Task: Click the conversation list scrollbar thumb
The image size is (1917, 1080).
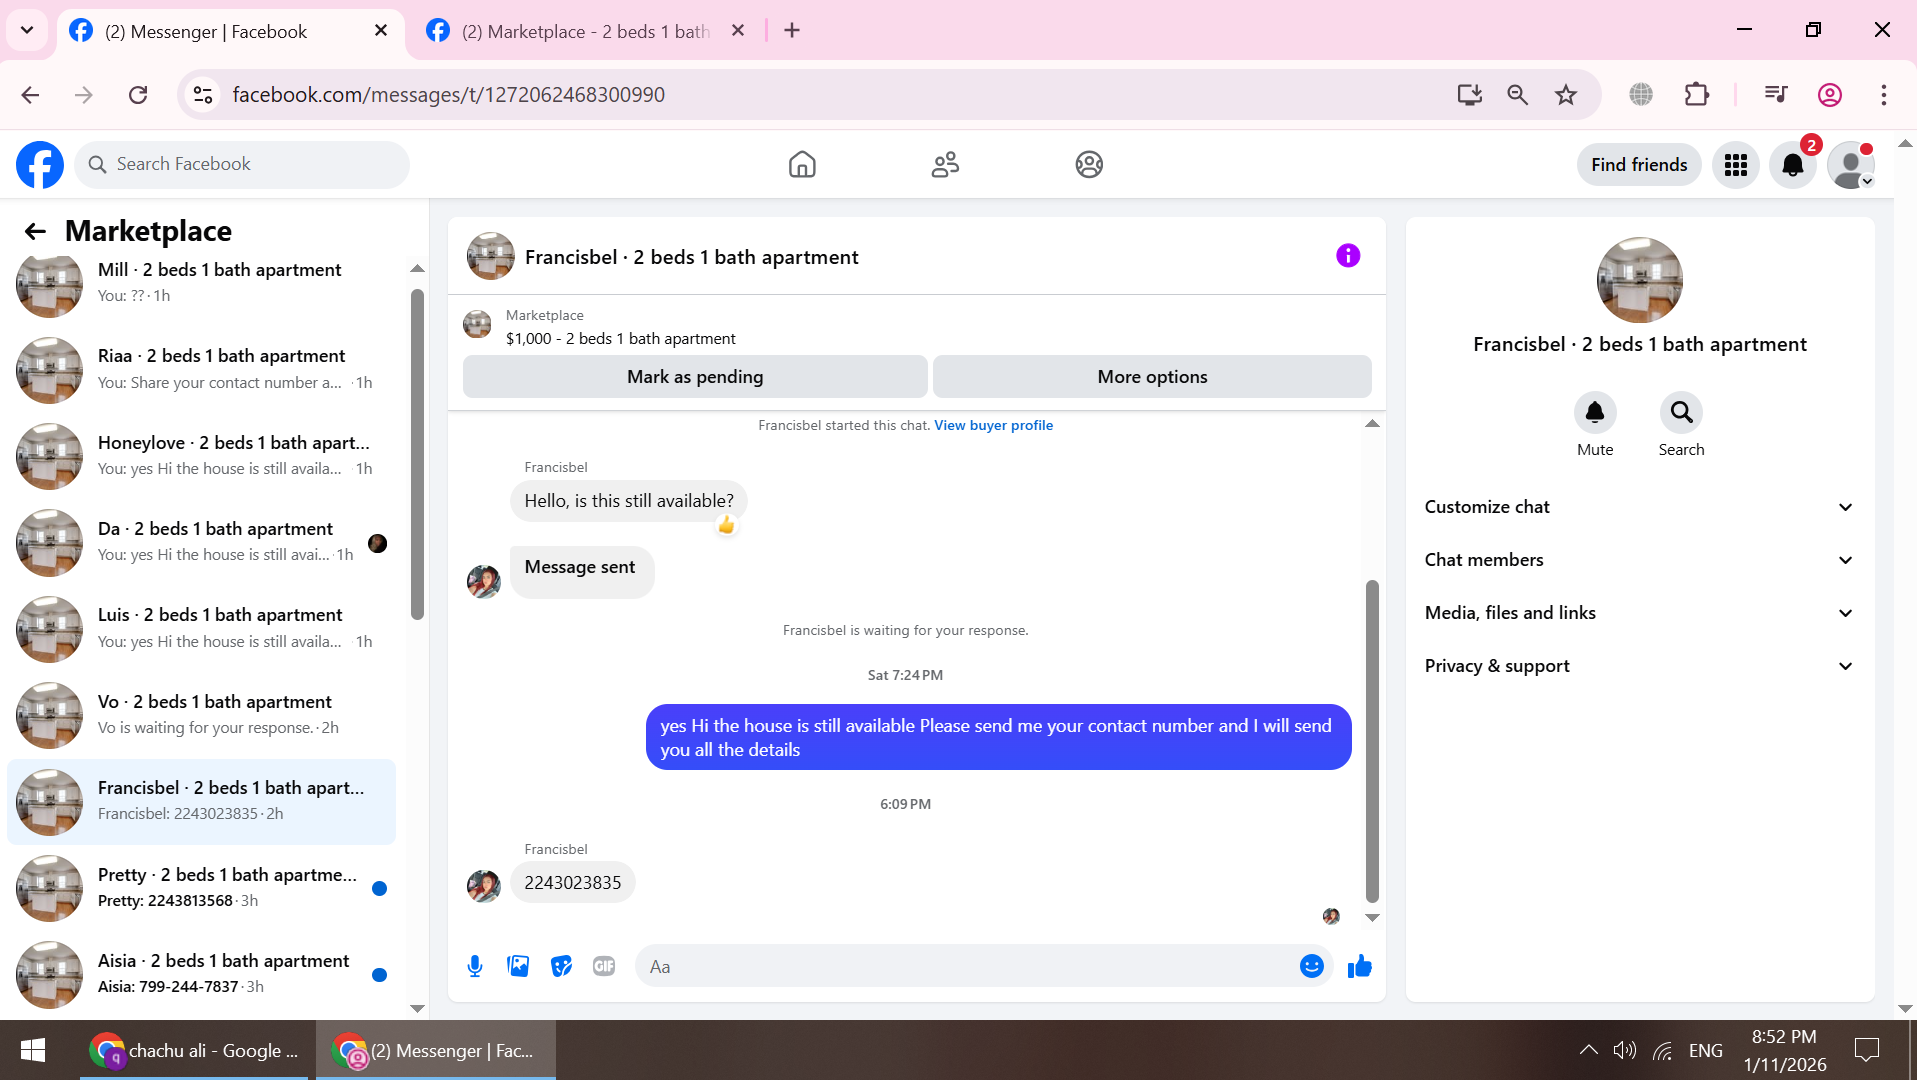Action: [x=417, y=455]
